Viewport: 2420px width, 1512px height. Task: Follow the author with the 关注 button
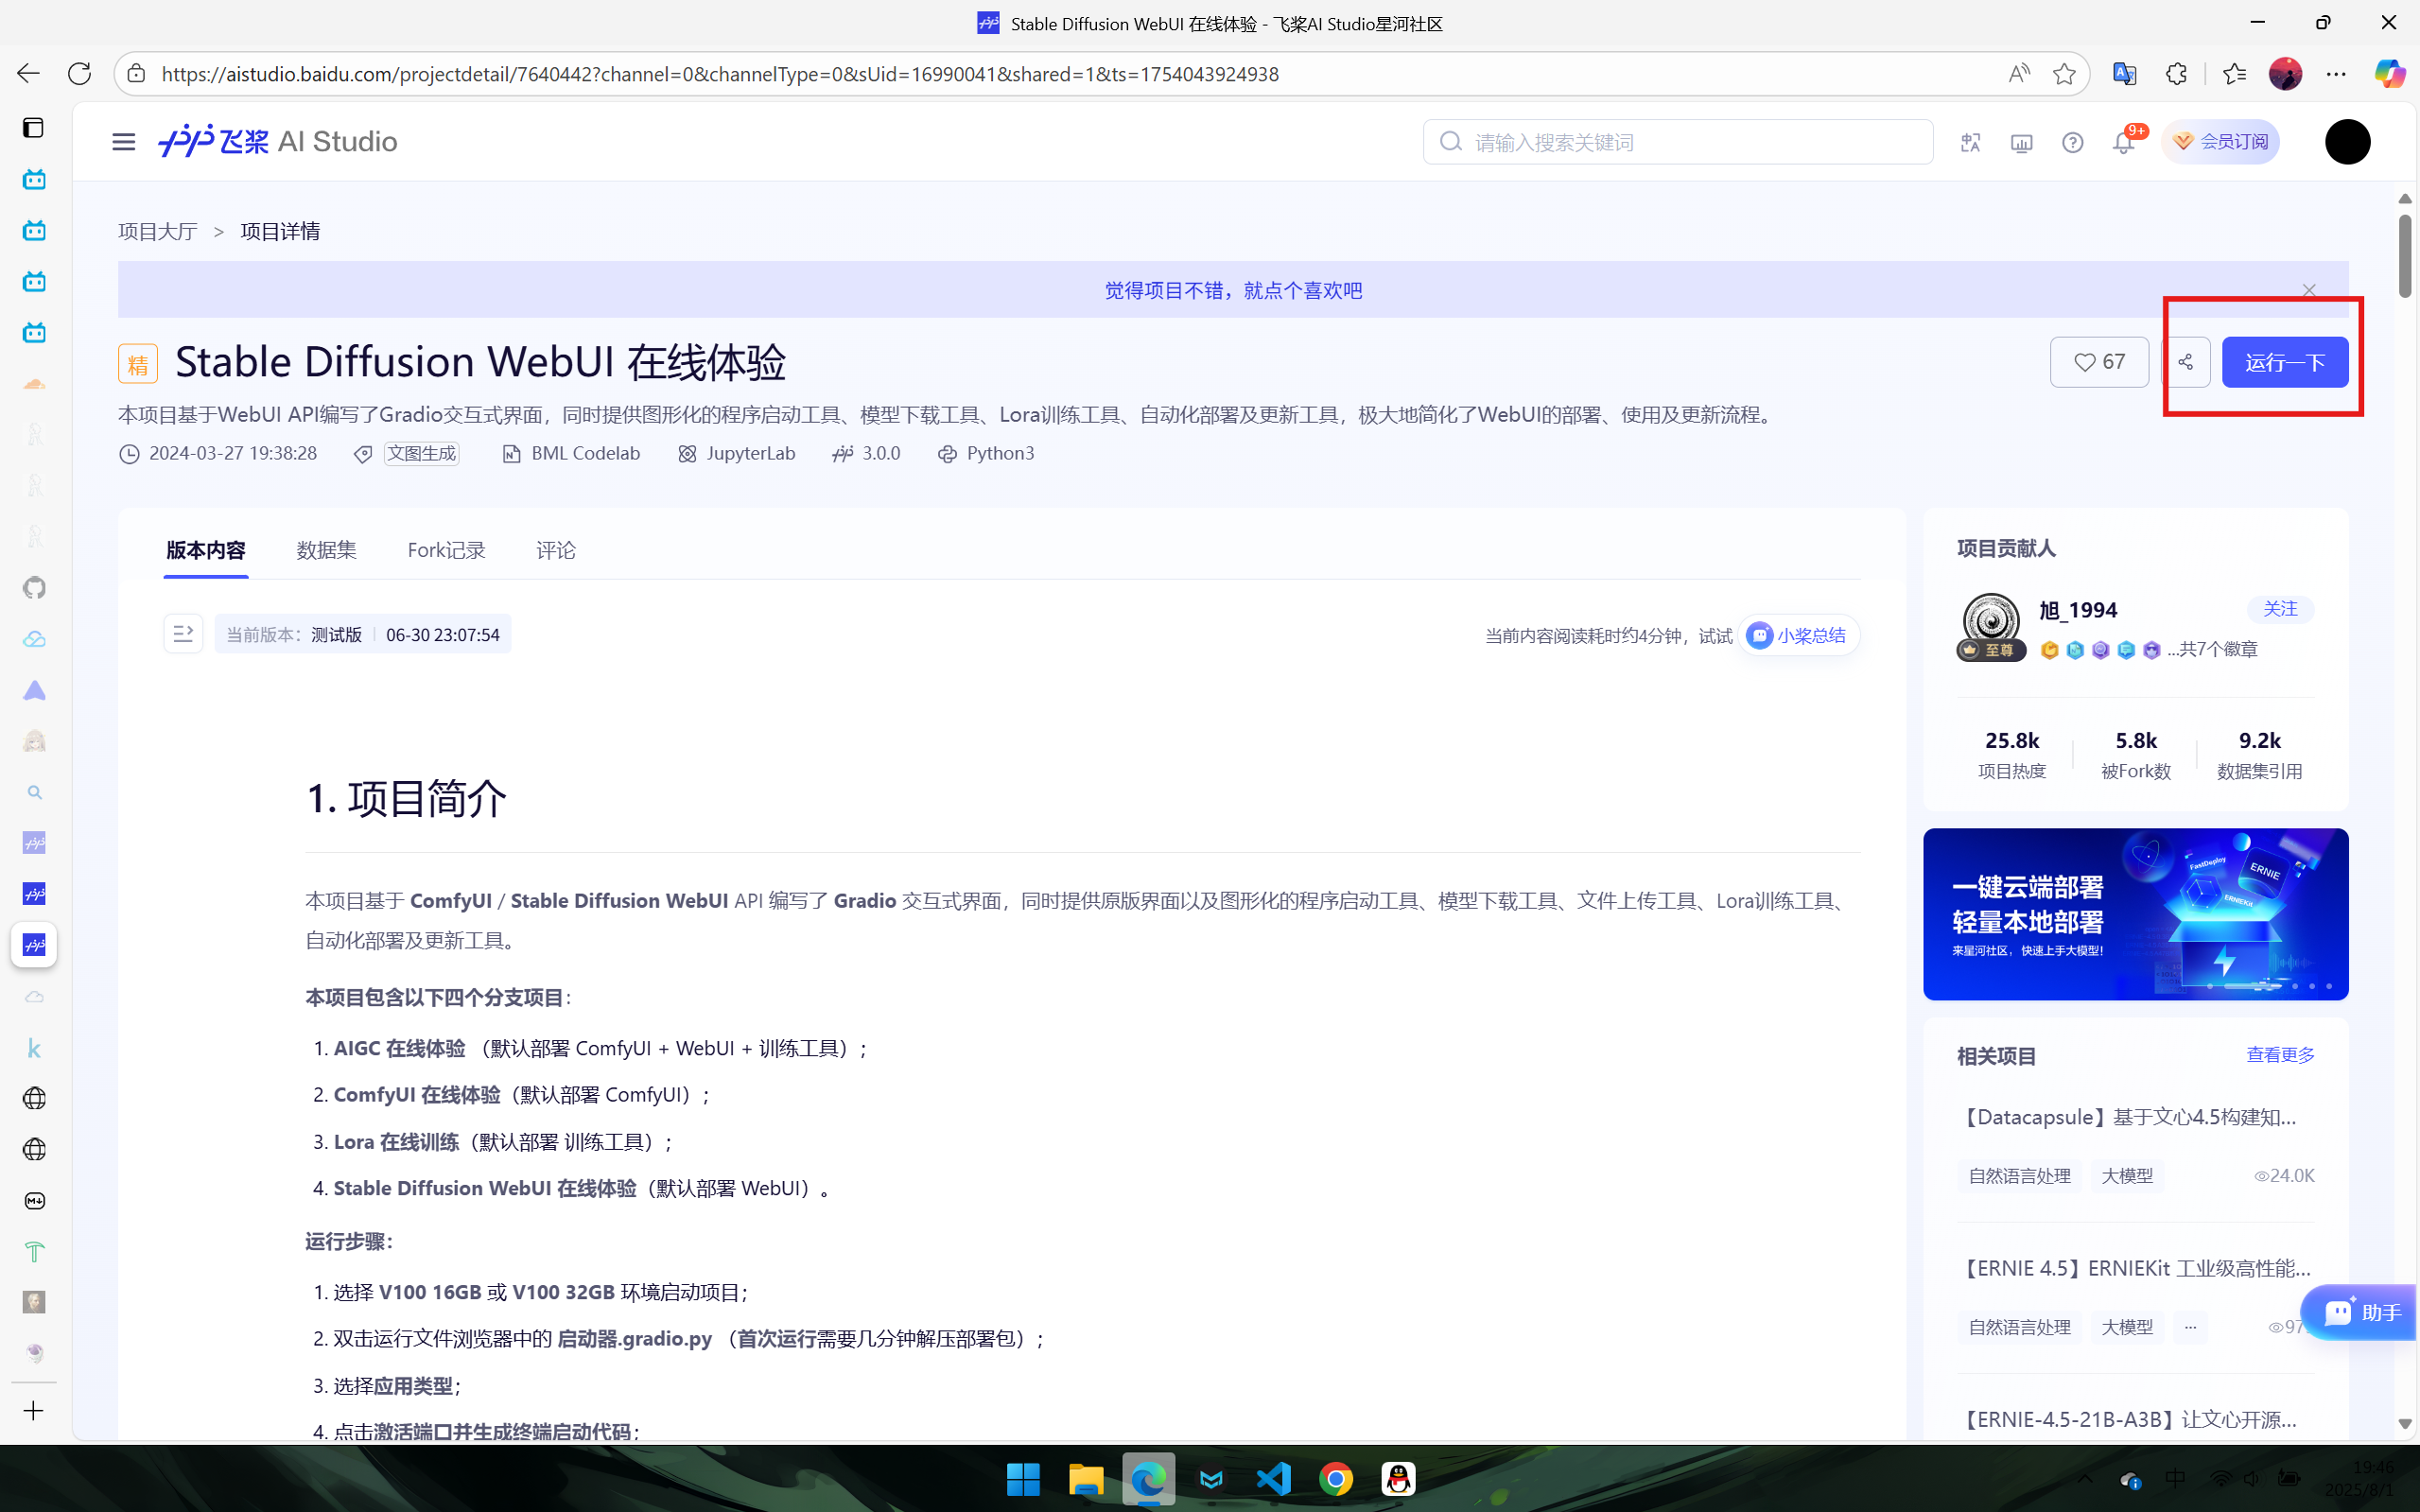coord(2280,609)
